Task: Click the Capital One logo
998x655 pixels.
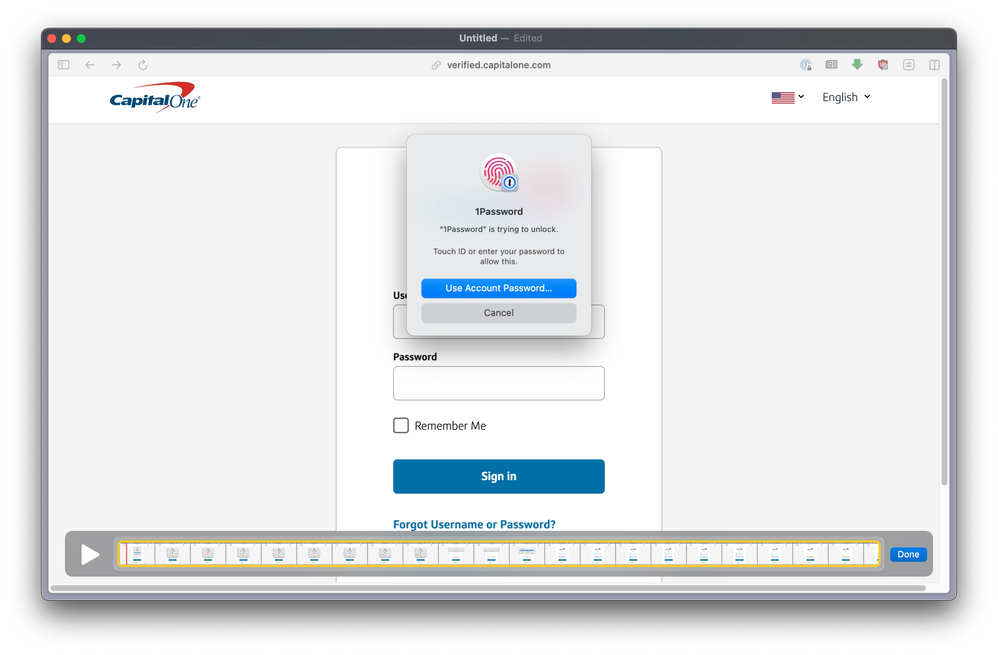Action: 155,97
